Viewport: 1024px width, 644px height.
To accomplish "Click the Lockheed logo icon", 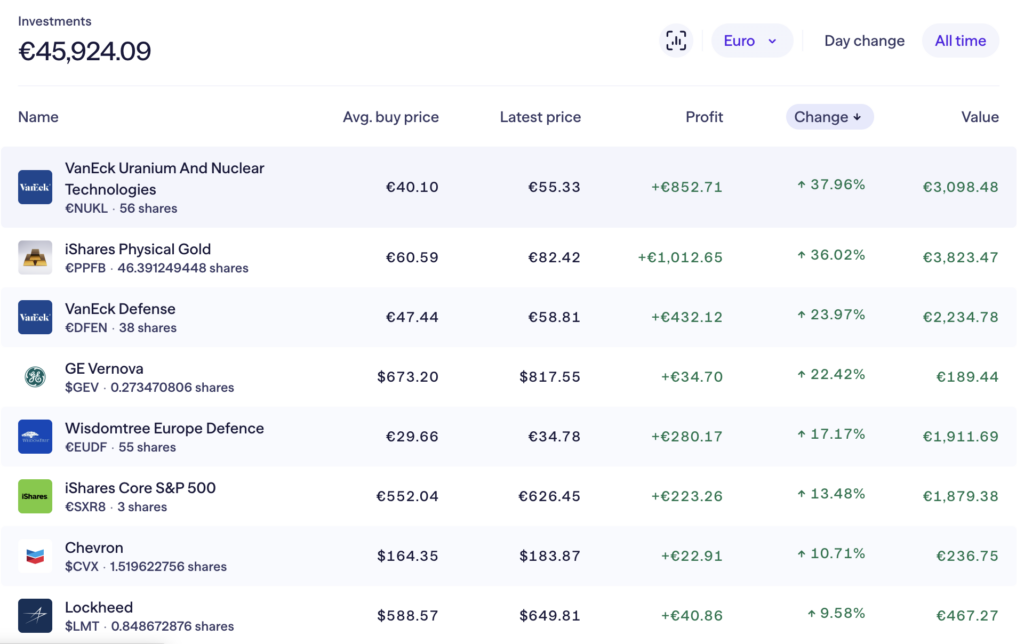I will coord(35,616).
